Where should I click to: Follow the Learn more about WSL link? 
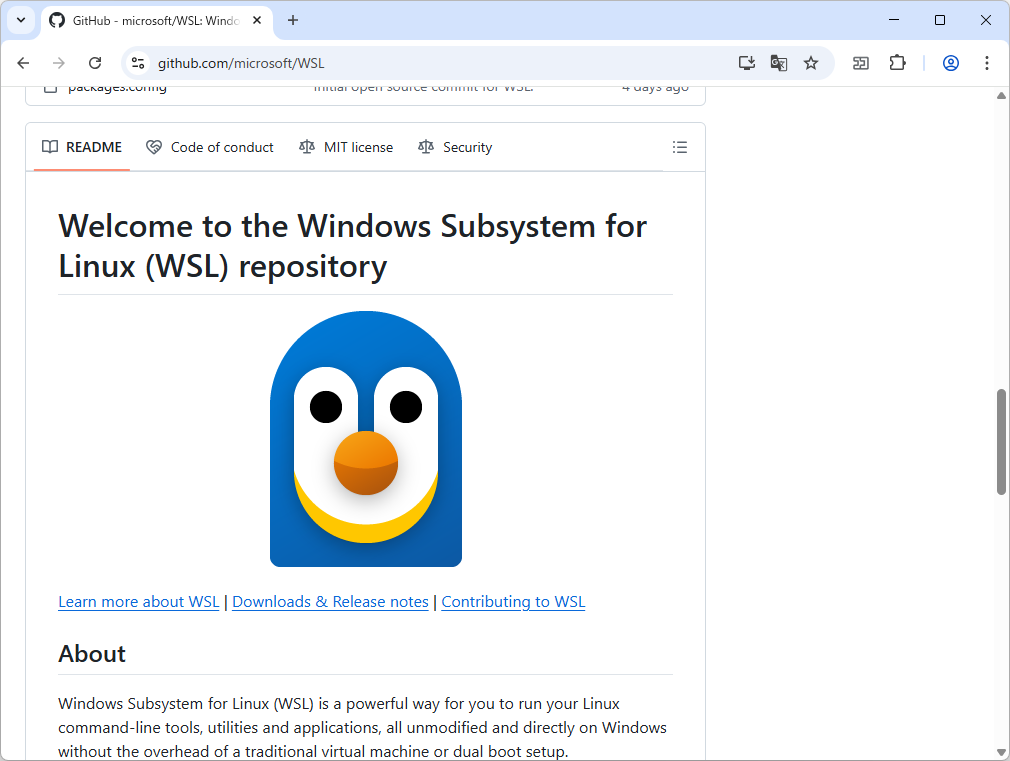(138, 601)
